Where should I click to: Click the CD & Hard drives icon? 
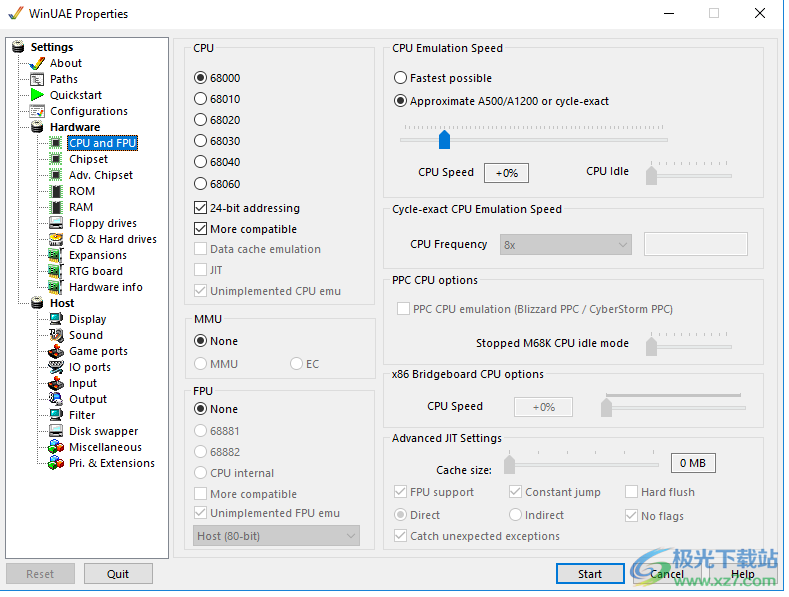click(56, 240)
